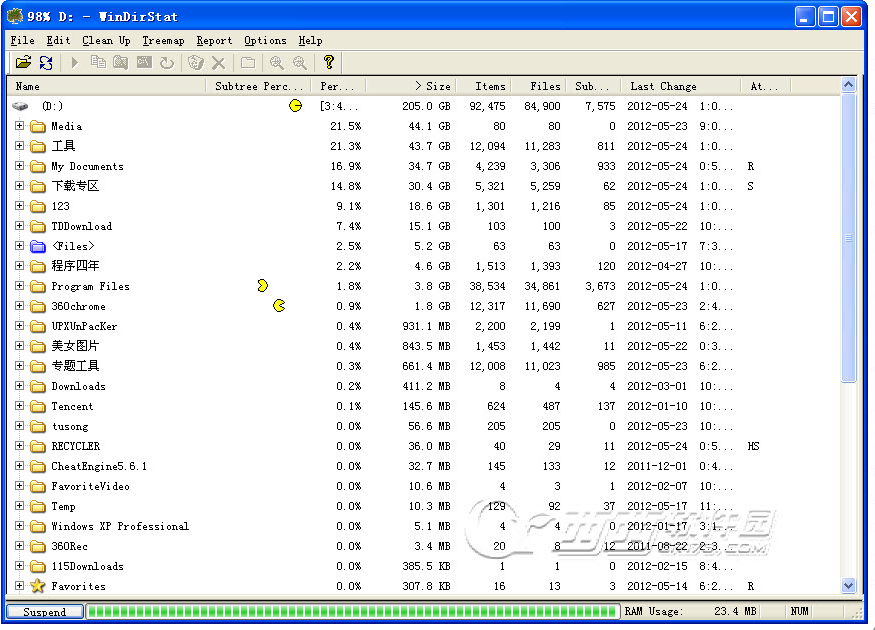This screenshot has width=875, height=630.
Task: Click the Media folder icon
Action: coord(38,127)
